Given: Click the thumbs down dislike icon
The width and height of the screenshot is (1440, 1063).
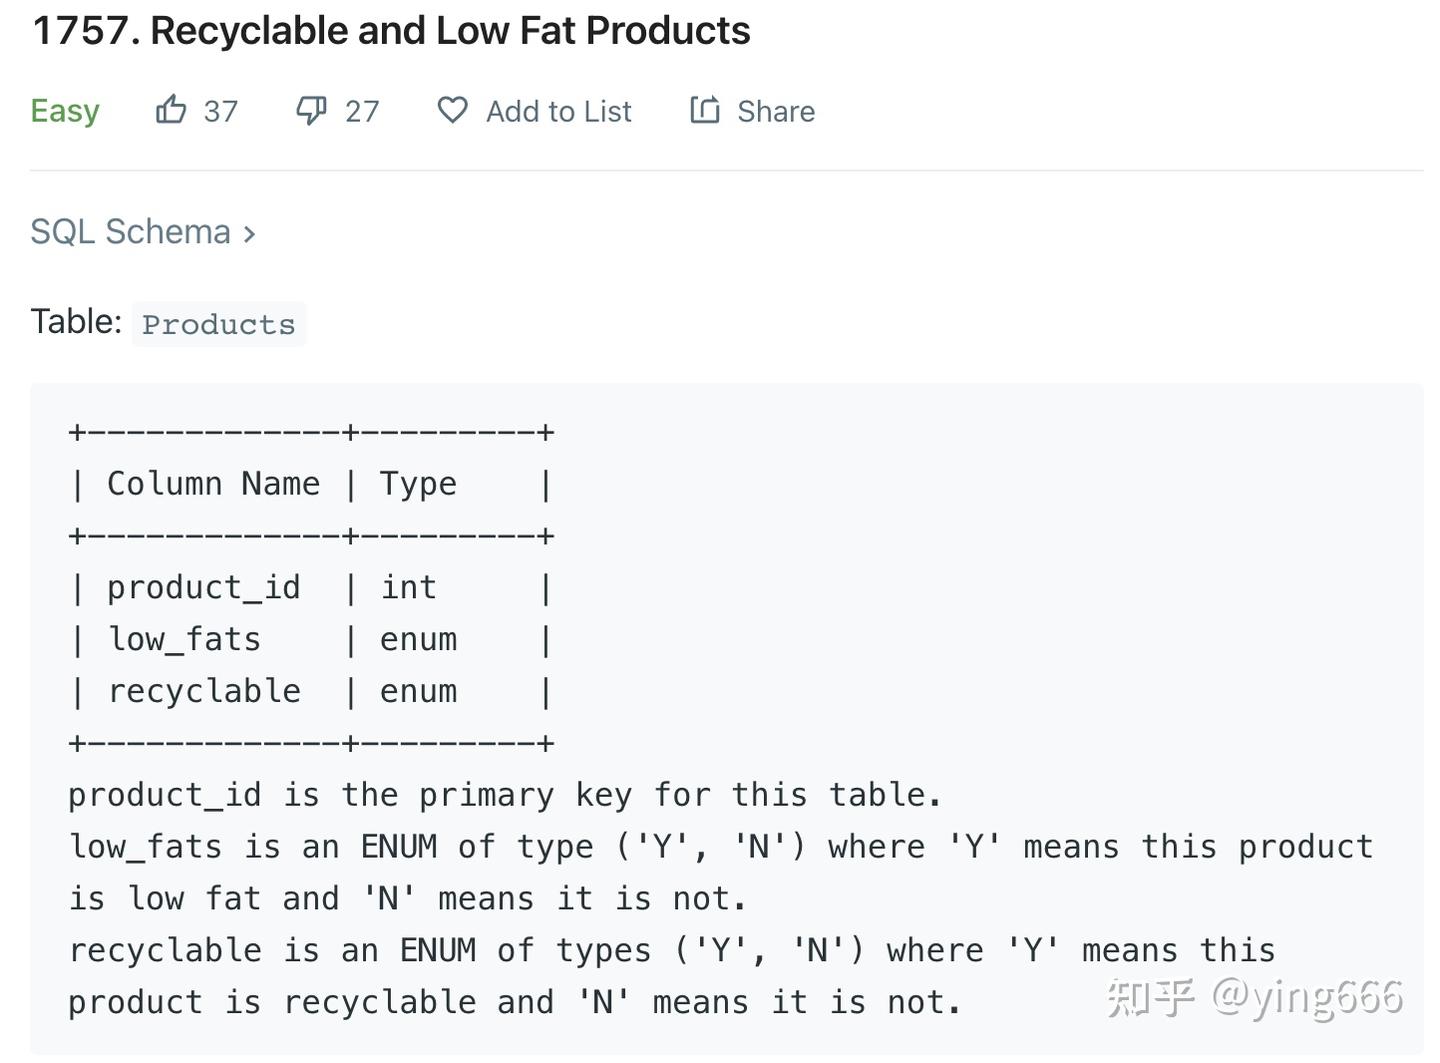Looking at the screenshot, I should (311, 110).
